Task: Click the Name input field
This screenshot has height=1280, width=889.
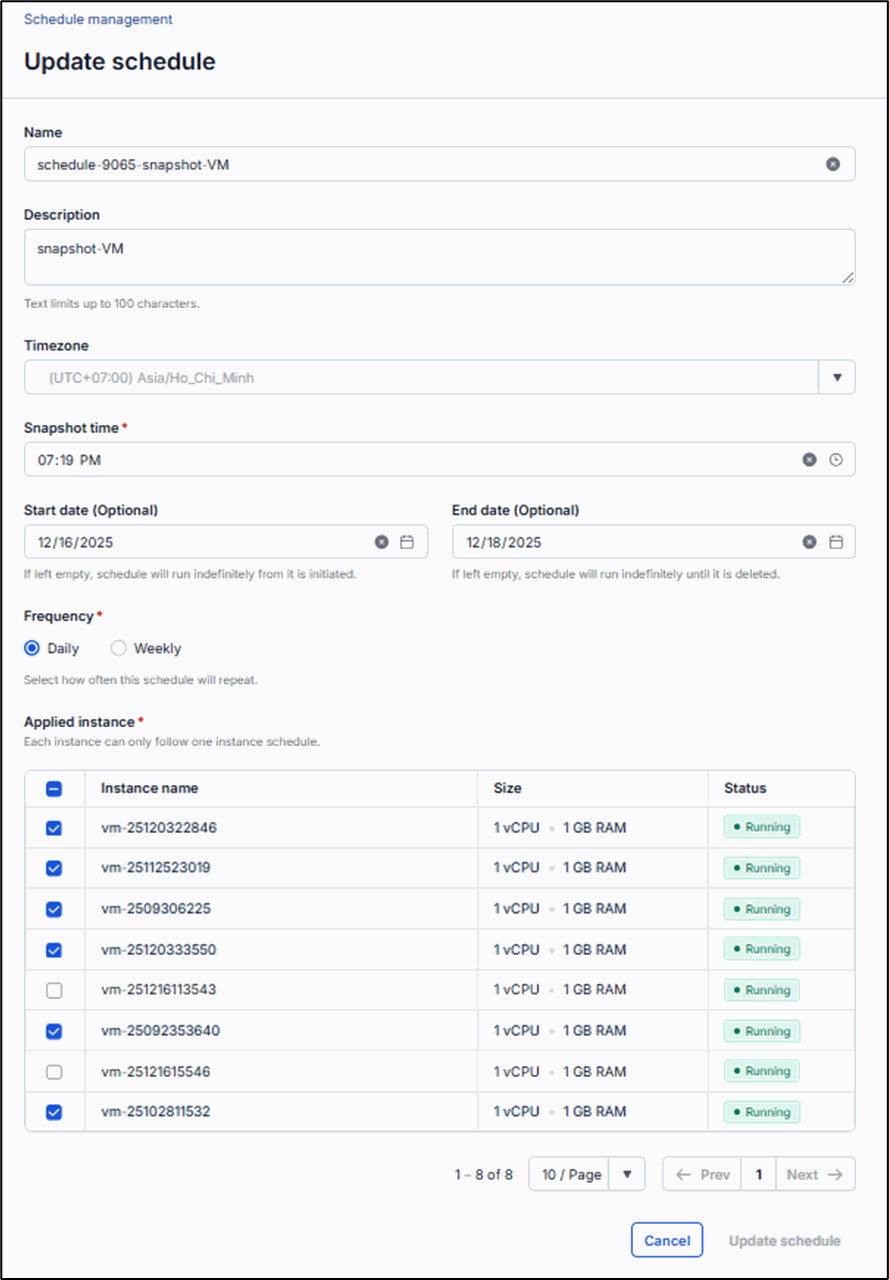Action: [x=440, y=164]
